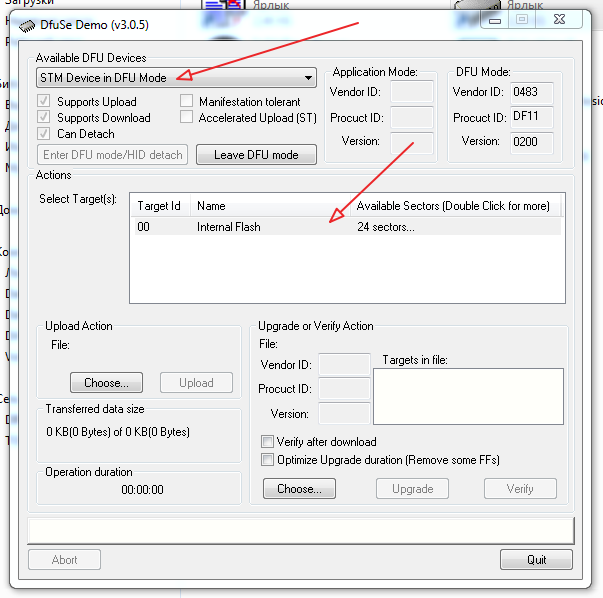
Task: Click file Procuct ID field in Upgrade group
Action: point(344,388)
